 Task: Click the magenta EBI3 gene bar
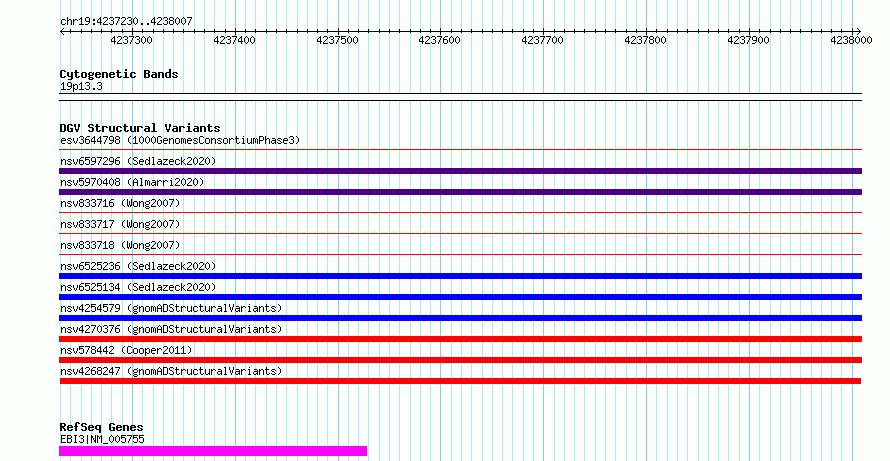(x=213, y=451)
